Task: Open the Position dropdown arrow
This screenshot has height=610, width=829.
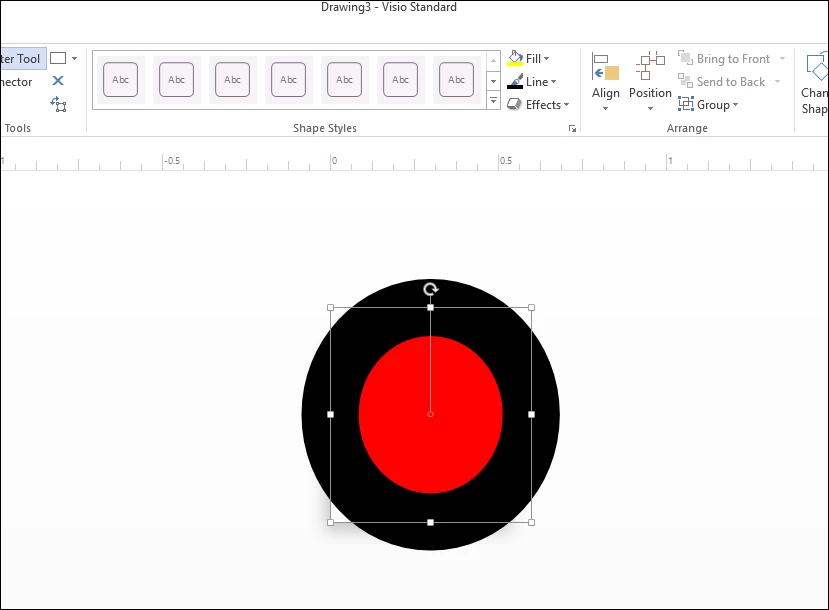Action: (650, 108)
